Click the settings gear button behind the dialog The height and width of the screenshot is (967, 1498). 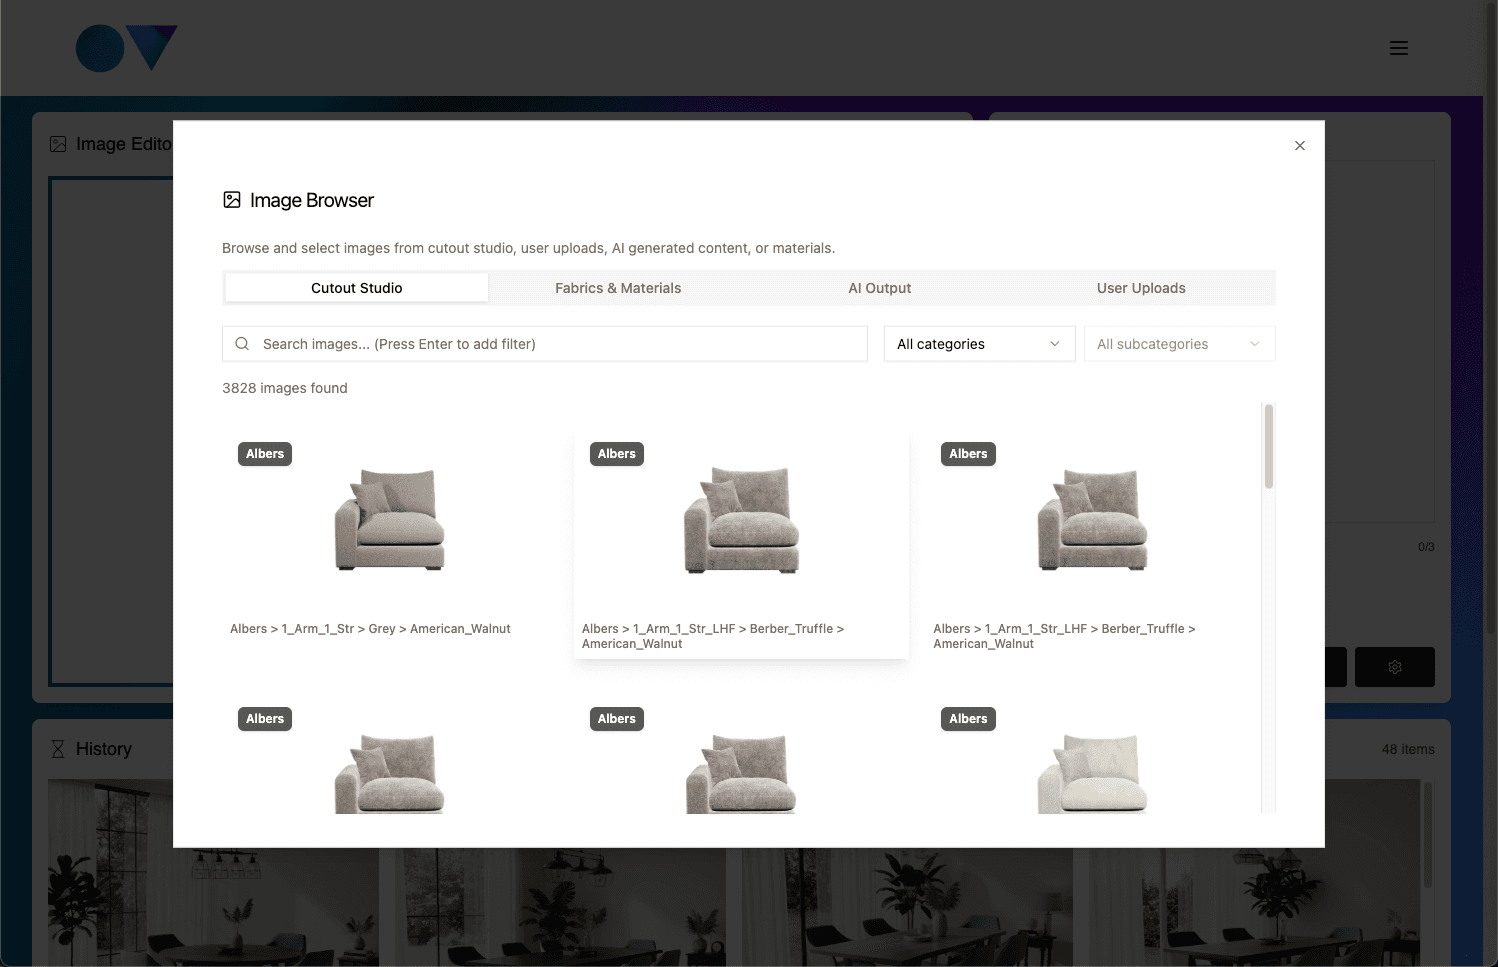pos(1394,667)
